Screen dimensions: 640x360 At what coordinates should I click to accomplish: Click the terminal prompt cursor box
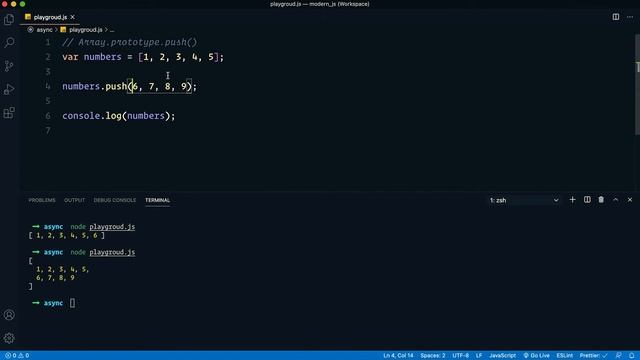coord(72,303)
